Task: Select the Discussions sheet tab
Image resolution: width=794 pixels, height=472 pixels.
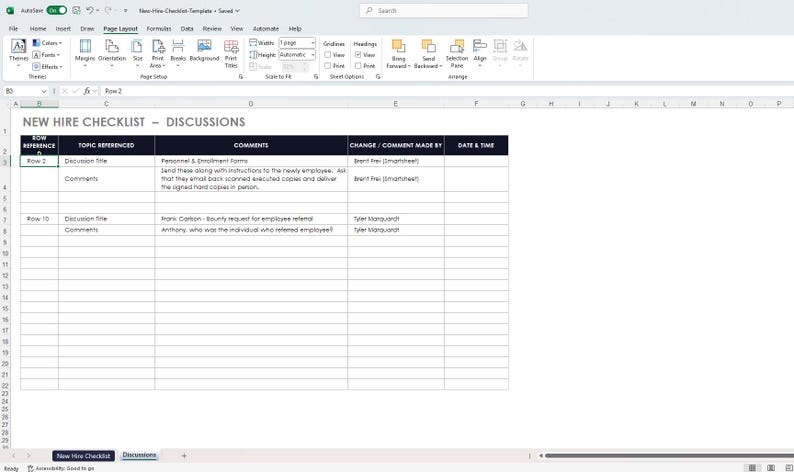Action: pyautogui.click(x=139, y=455)
